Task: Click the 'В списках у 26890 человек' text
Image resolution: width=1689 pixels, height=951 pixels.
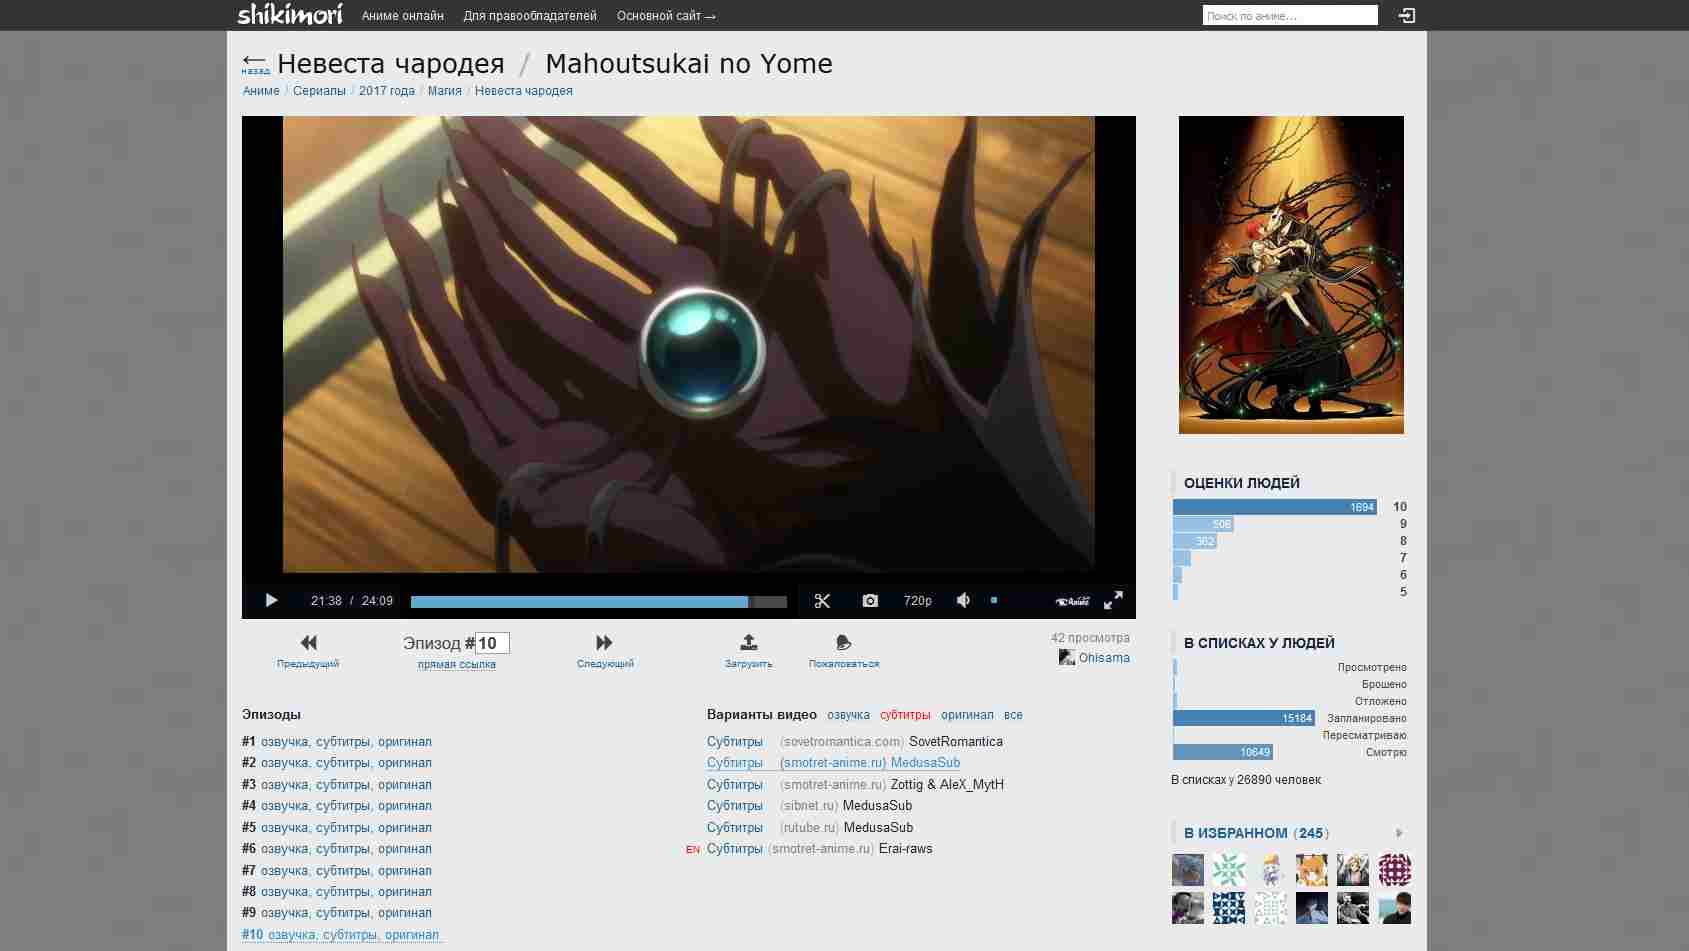Action: 1246,780
